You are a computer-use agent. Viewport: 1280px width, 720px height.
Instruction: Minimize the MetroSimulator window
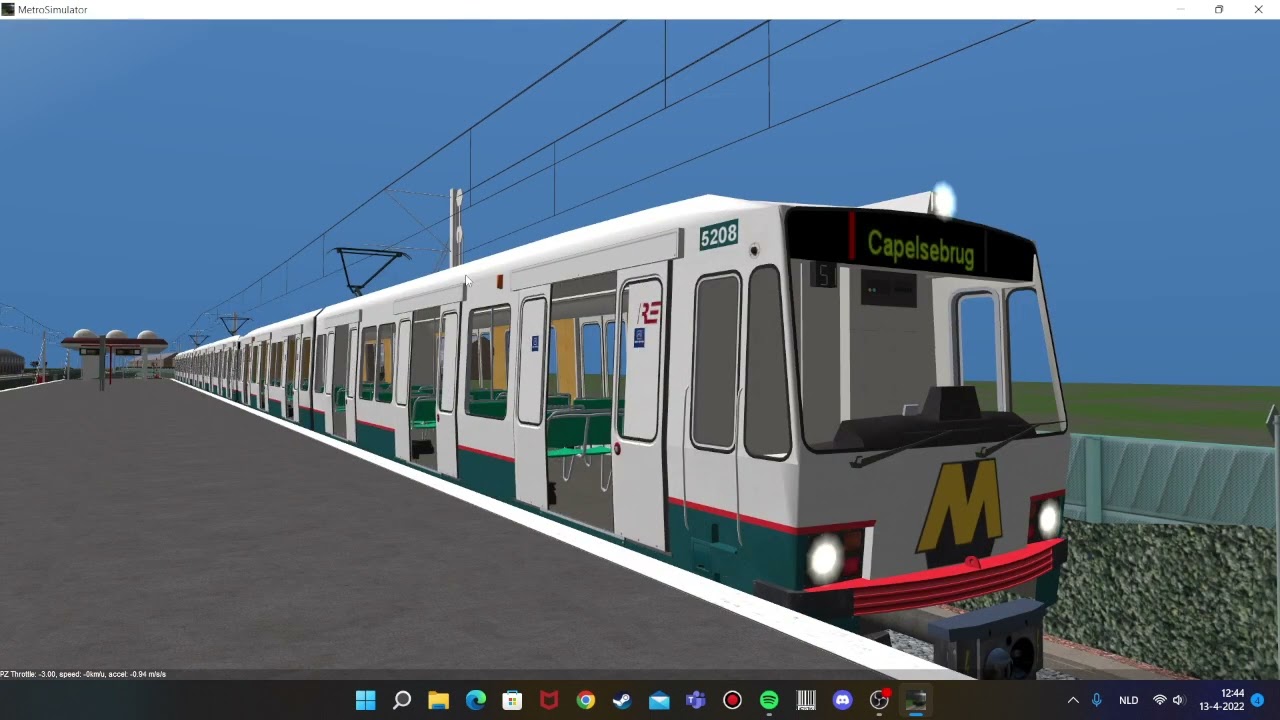click(x=1181, y=9)
